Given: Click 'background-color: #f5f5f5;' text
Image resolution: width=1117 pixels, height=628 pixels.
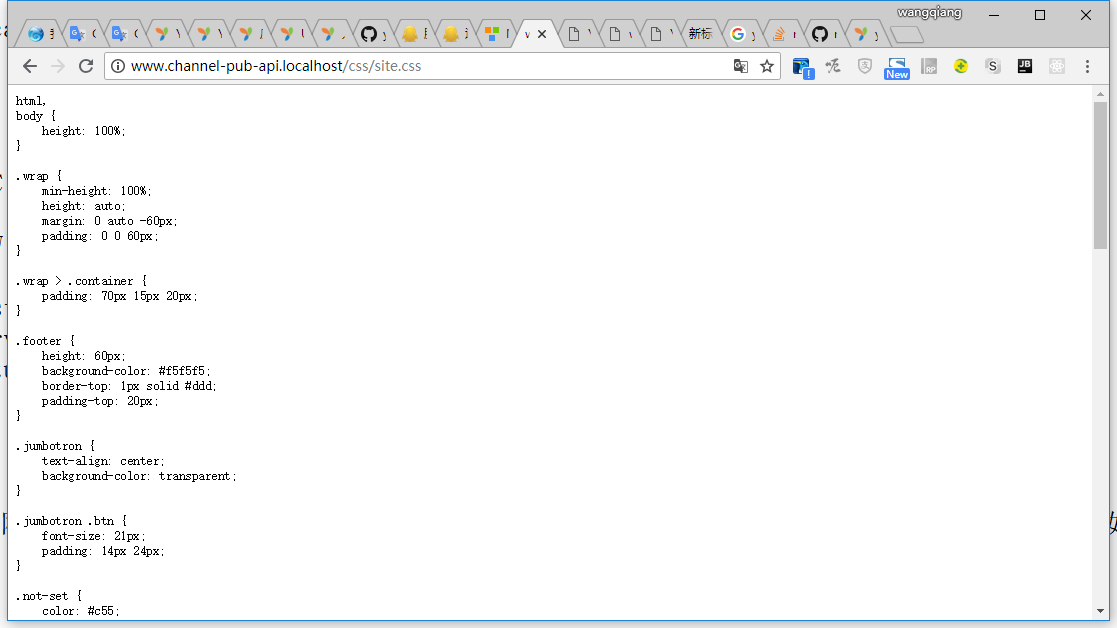Looking at the screenshot, I should 125,371.
